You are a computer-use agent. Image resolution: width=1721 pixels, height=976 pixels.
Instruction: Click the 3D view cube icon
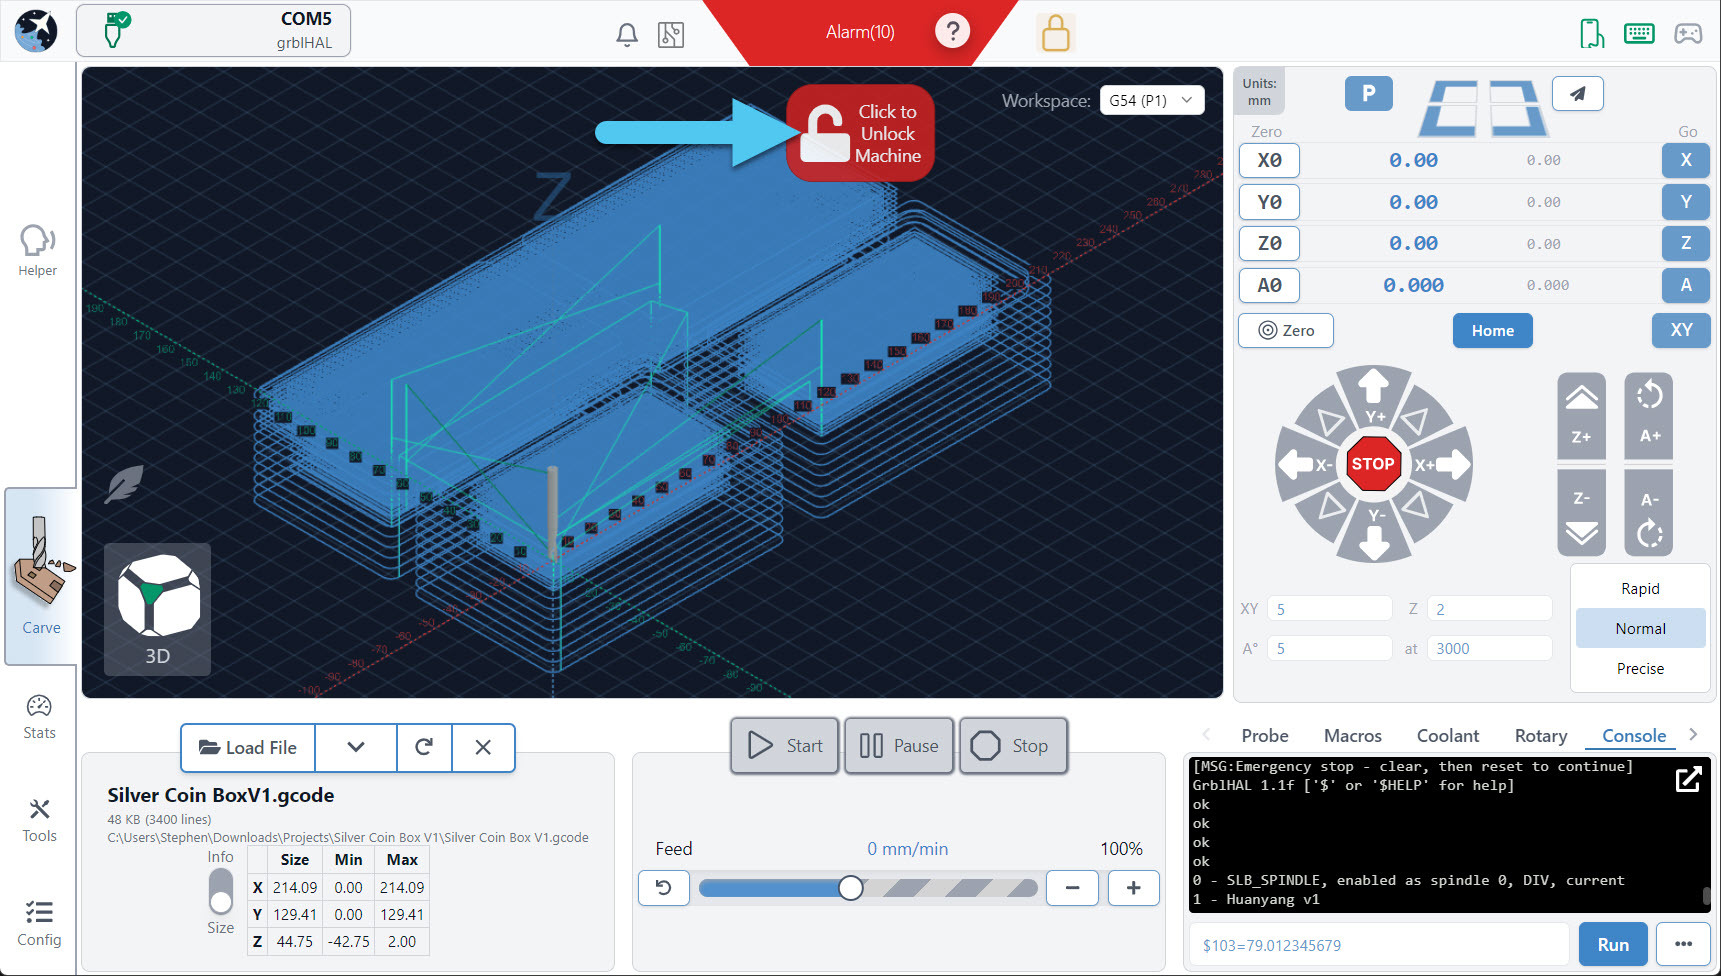(158, 609)
